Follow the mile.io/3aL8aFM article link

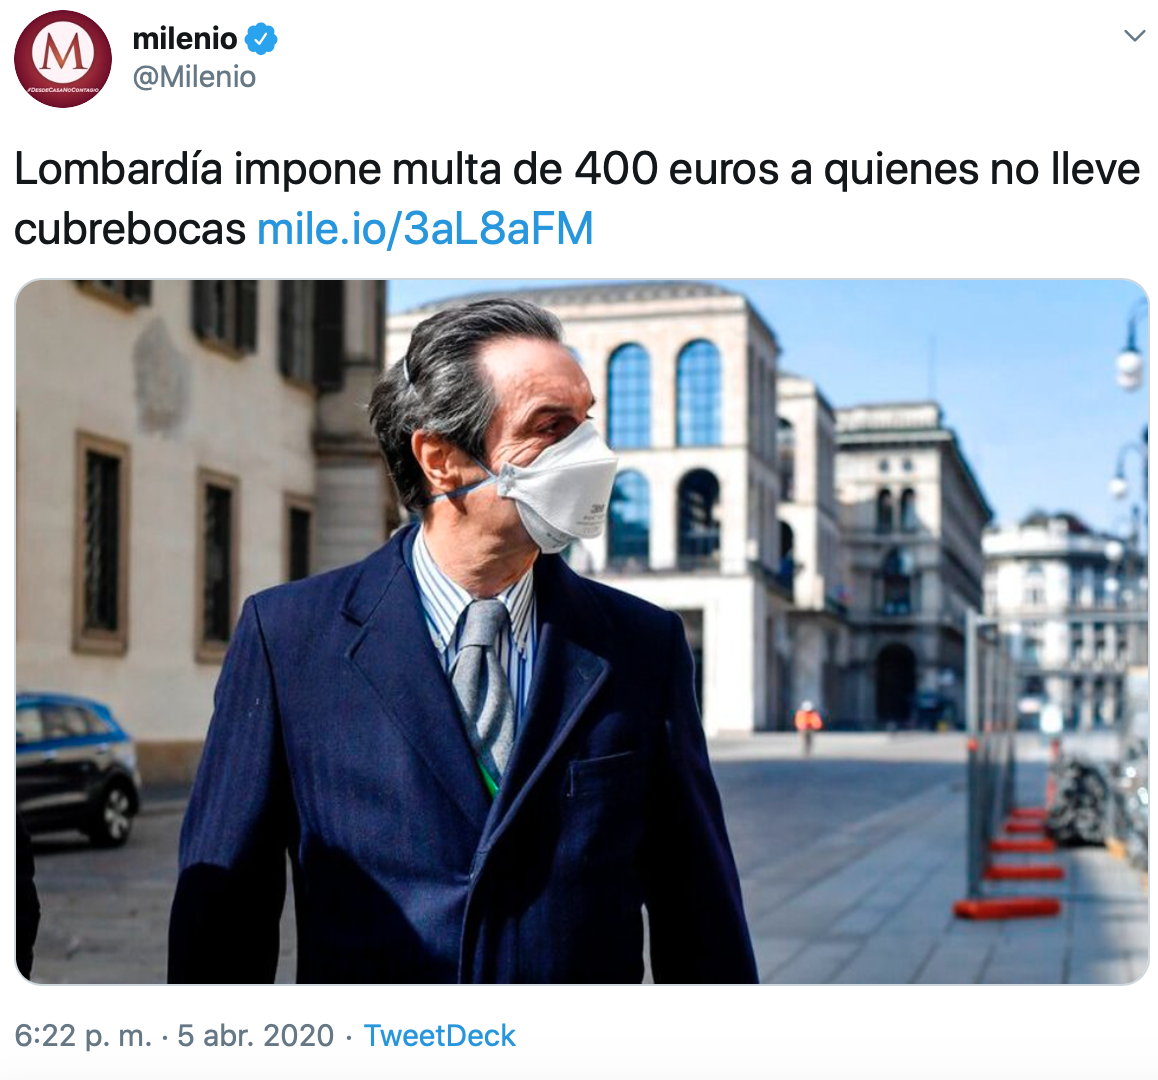(425, 228)
